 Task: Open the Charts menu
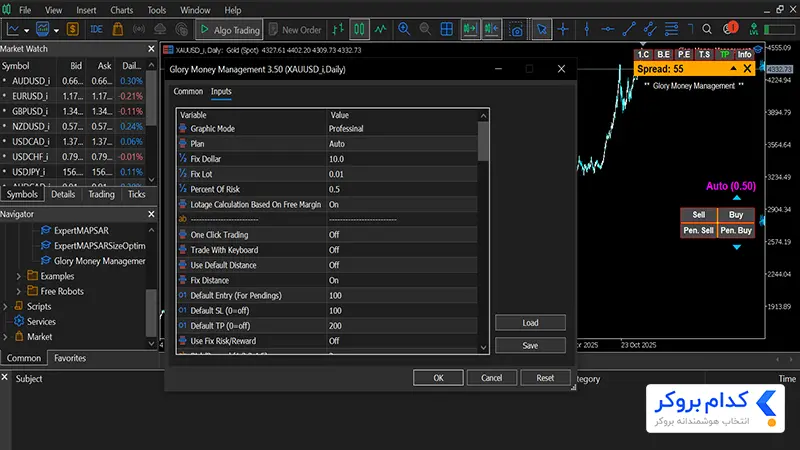(x=121, y=10)
